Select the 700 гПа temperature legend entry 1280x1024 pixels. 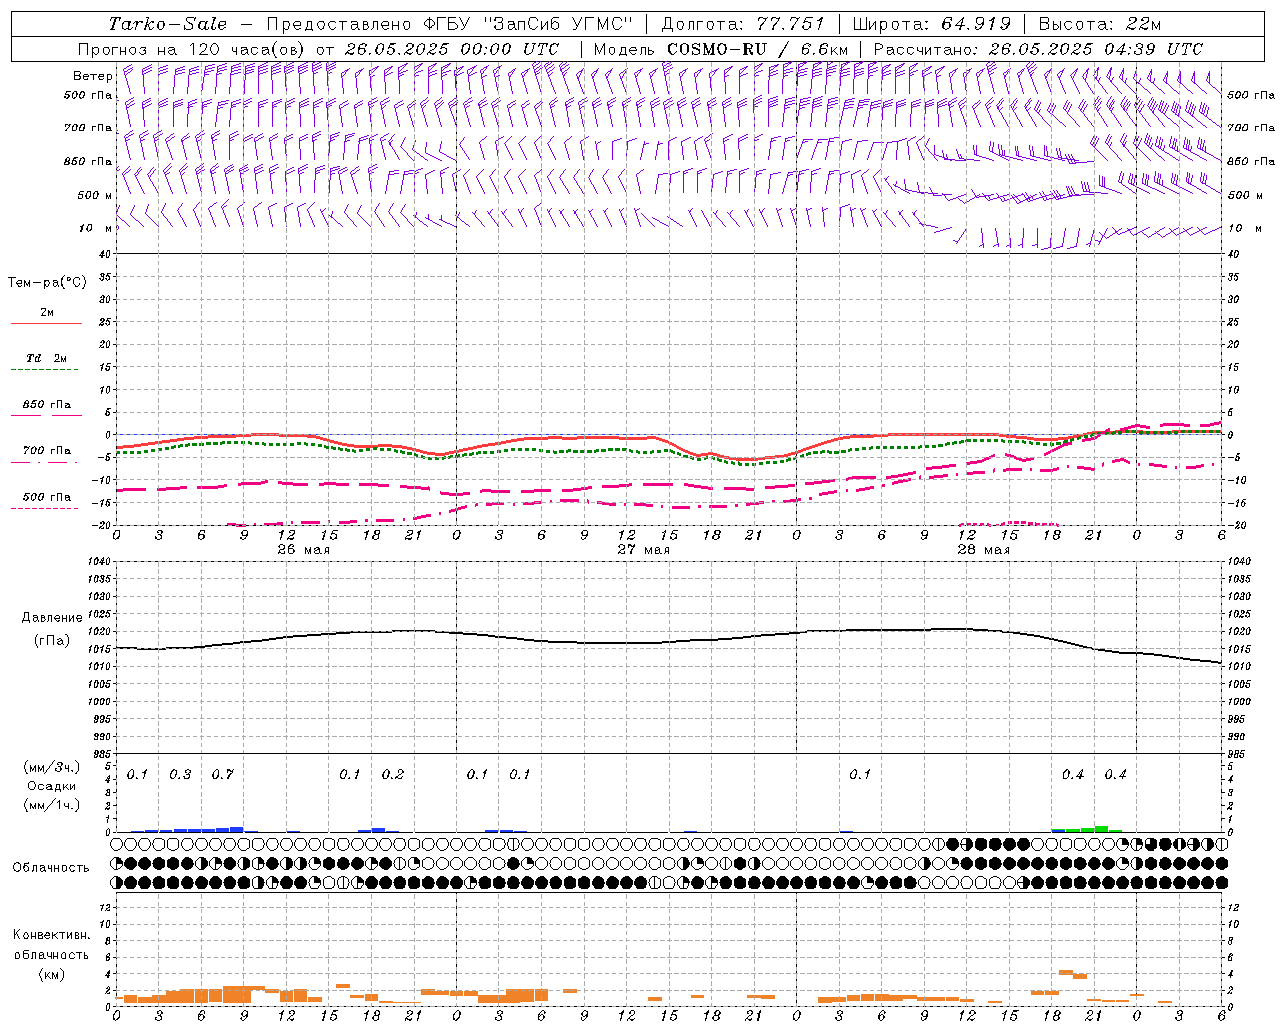tap(46, 451)
